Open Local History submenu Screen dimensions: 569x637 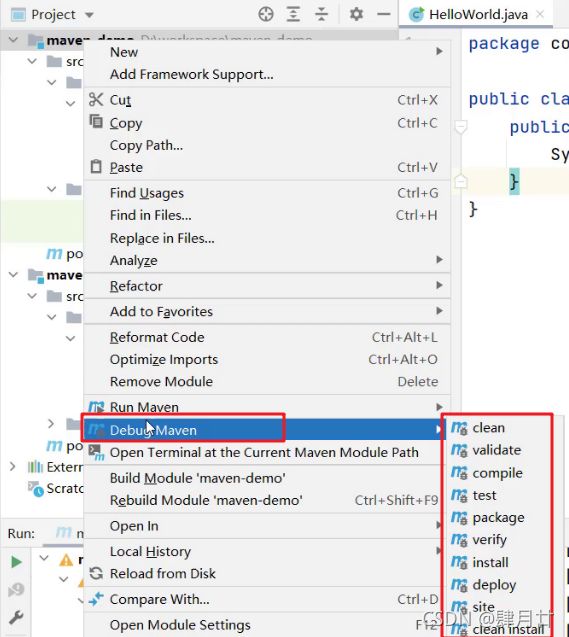click(x=263, y=552)
